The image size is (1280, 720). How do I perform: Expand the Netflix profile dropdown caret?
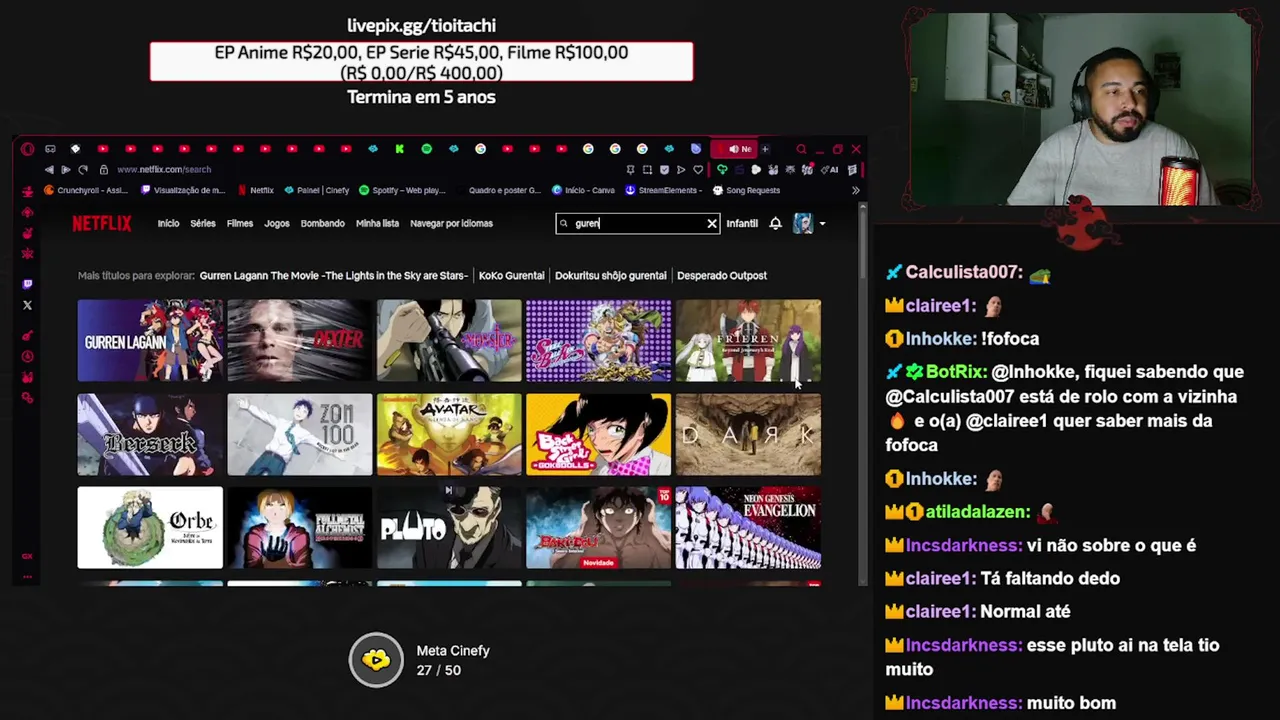(822, 224)
